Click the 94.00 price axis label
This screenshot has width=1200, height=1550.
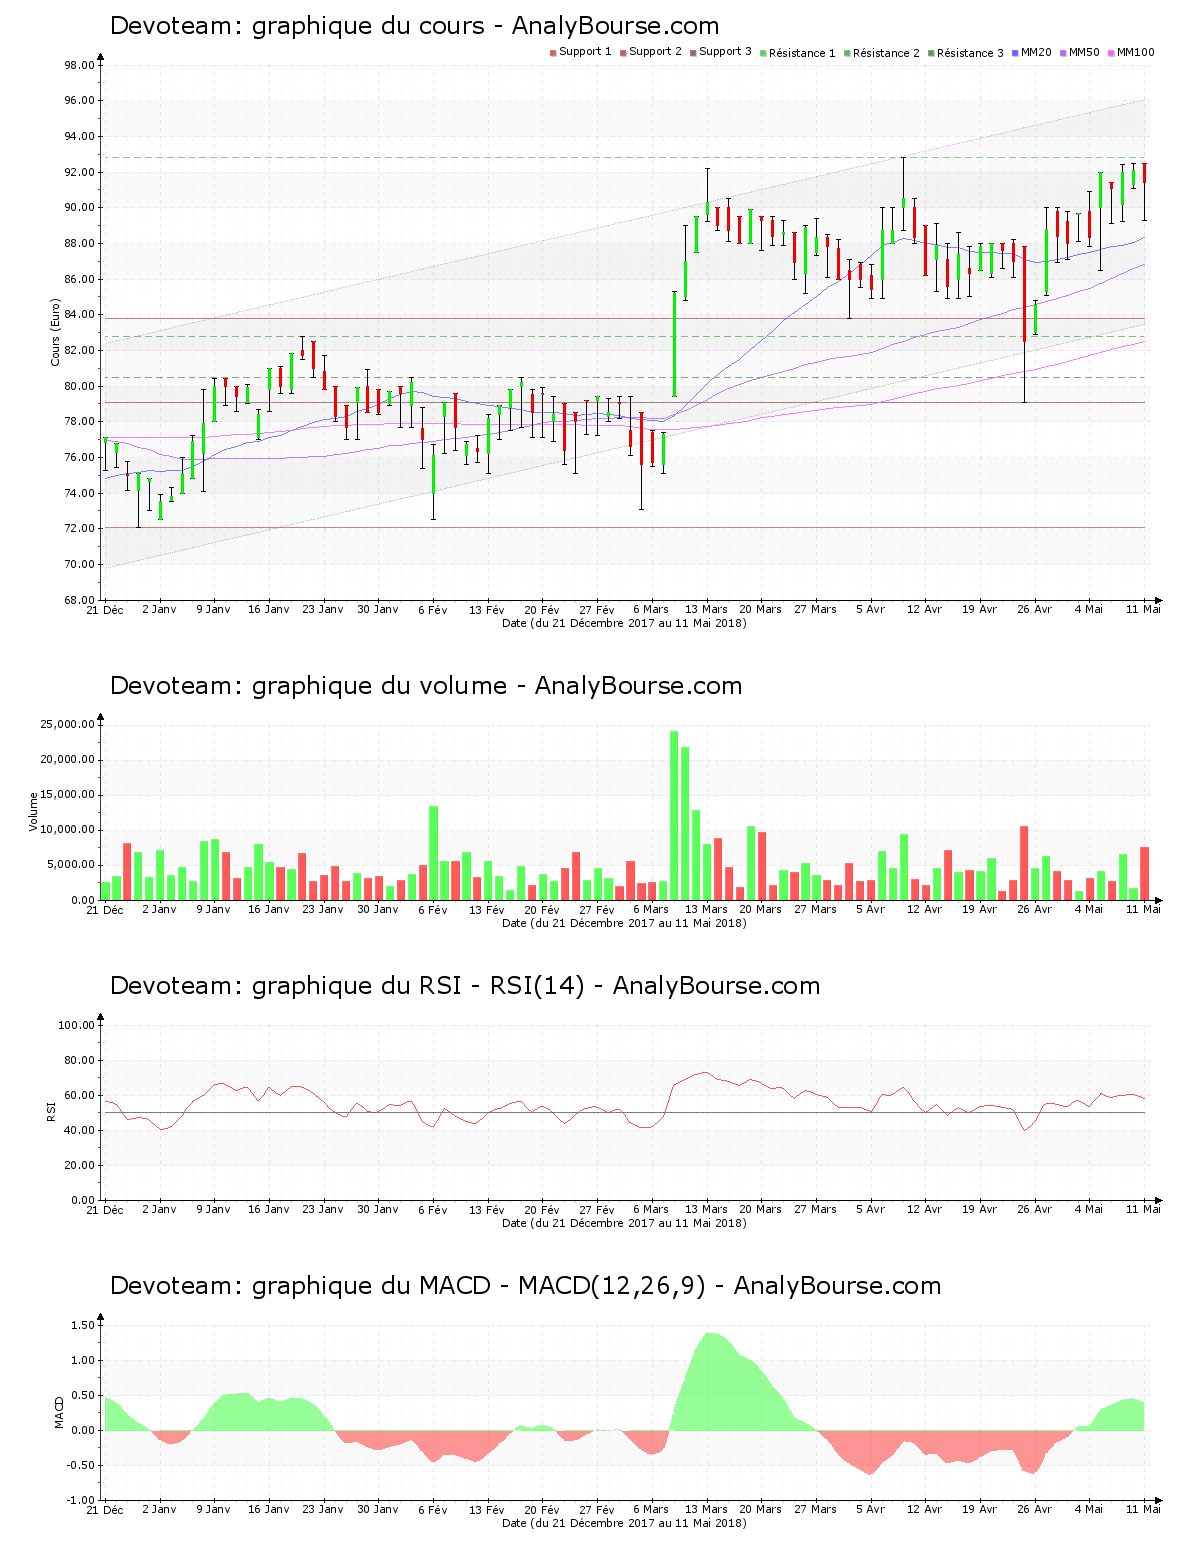[80, 137]
